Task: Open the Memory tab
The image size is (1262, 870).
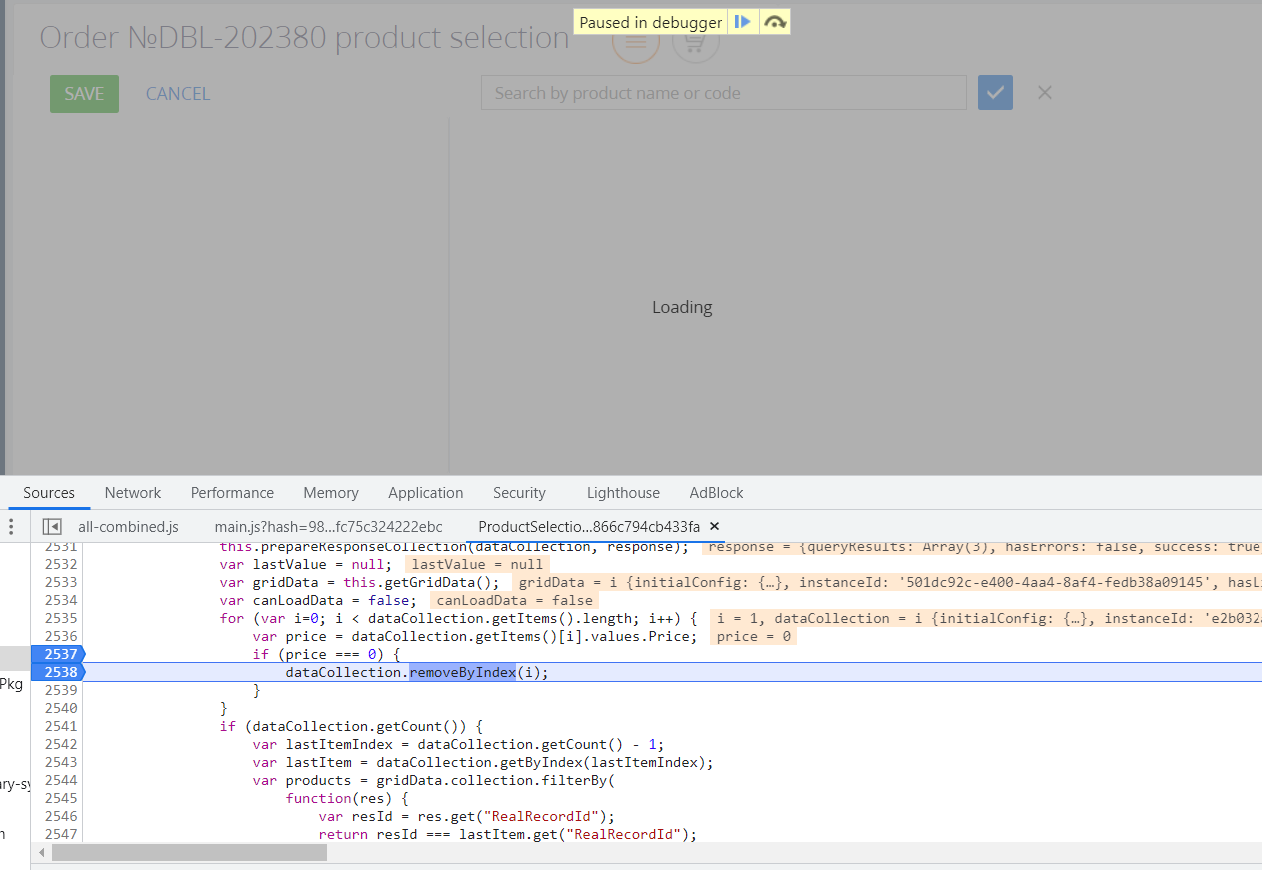Action: coord(331,493)
